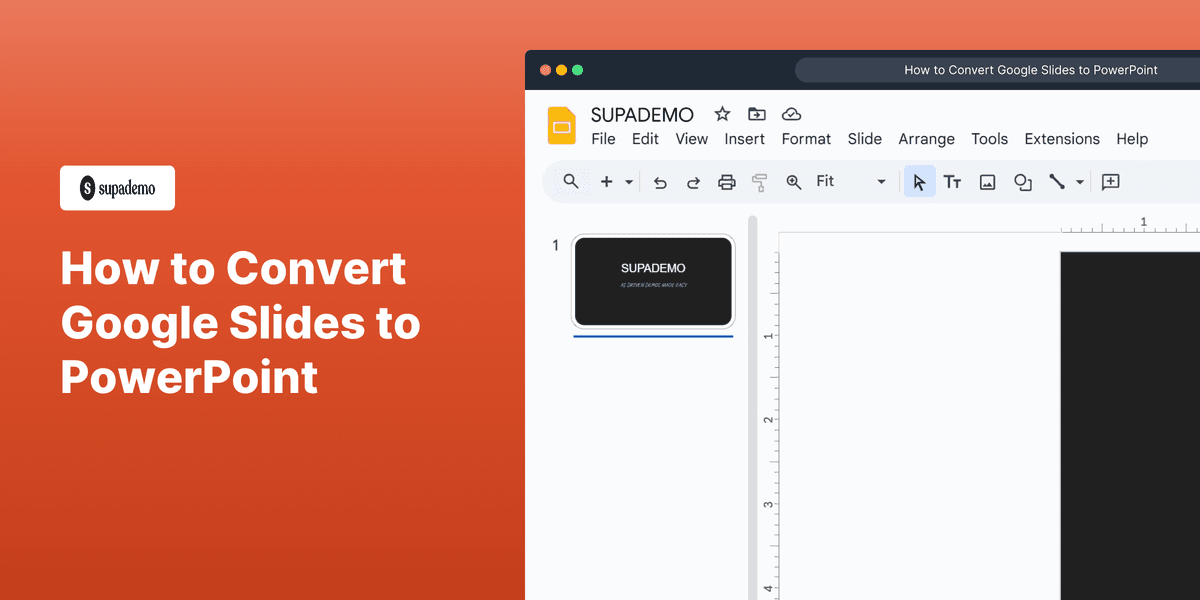Open the Extensions menu
The image size is (1200, 600).
tap(1062, 139)
